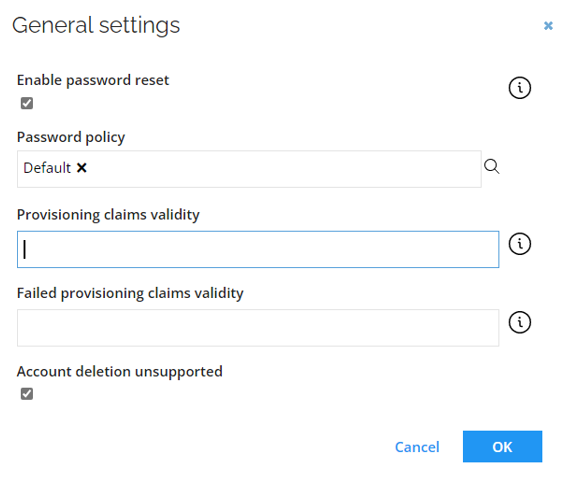This screenshot has height=491, width=566.
Task: Click the Account deletion unsupported label
Action: pyautogui.click(x=119, y=372)
